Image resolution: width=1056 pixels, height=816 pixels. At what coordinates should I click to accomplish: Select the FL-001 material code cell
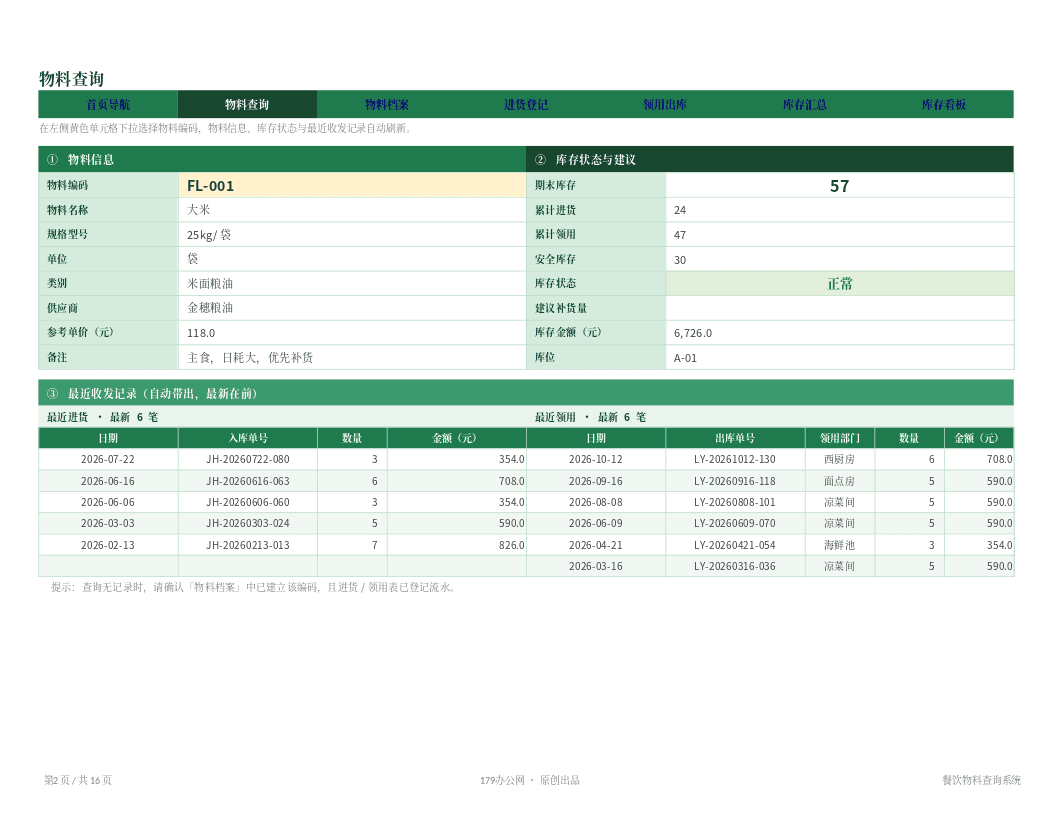(352, 185)
